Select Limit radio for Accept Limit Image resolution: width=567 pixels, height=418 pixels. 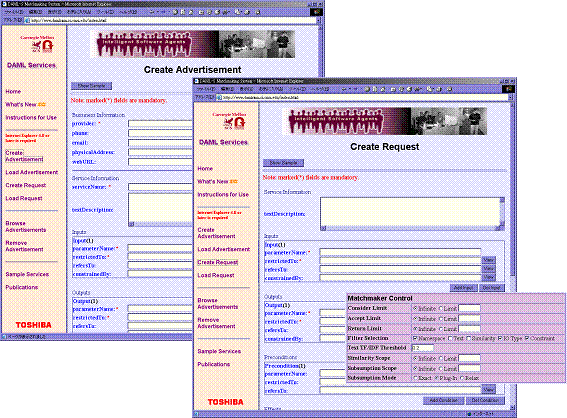tap(441, 319)
